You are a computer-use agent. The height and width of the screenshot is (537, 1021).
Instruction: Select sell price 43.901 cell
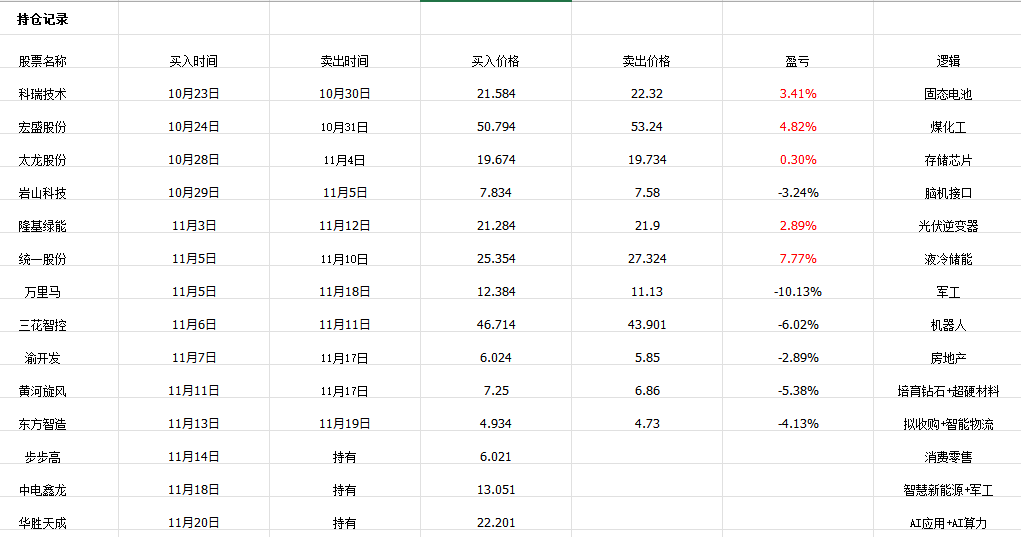pyautogui.click(x=647, y=325)
